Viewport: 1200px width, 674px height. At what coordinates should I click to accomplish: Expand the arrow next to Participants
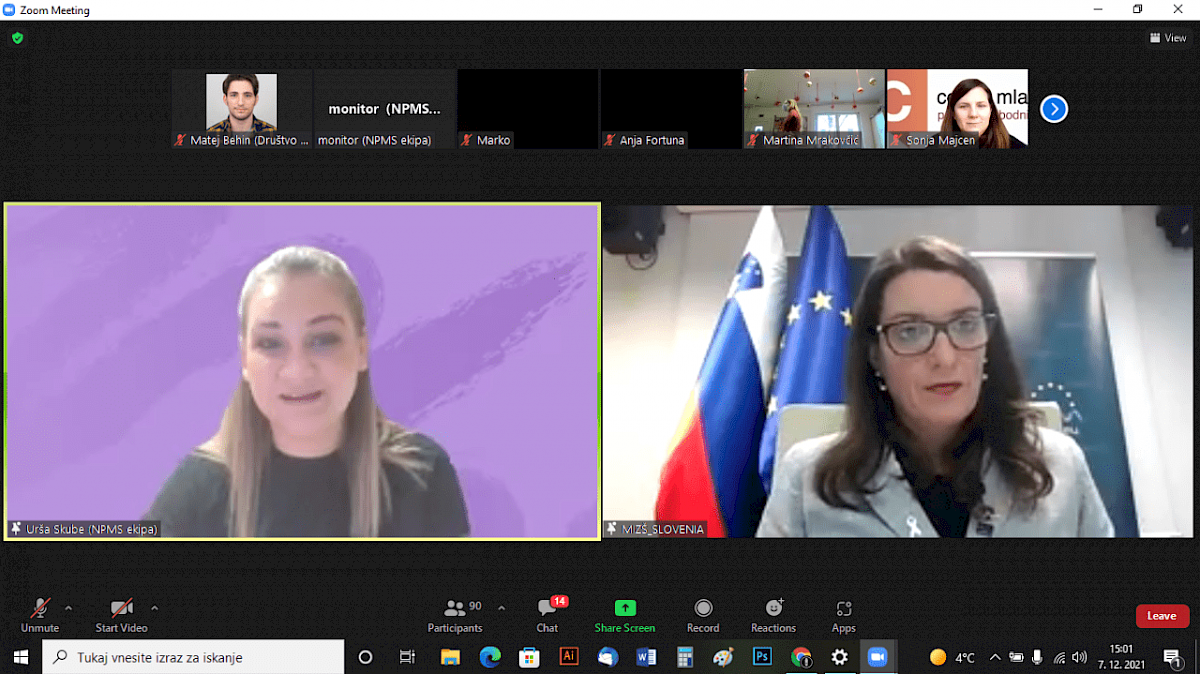pyautogui.click(x=501, y=608)
